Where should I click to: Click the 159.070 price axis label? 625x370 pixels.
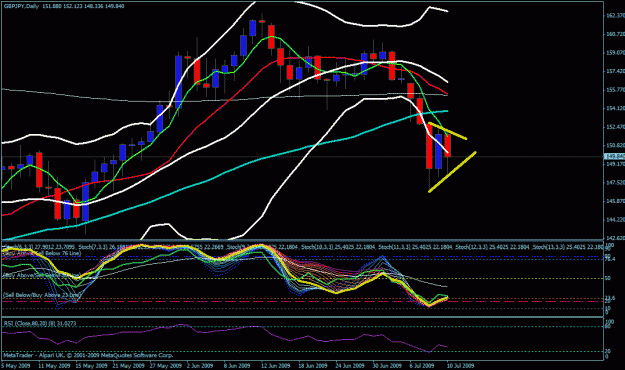[x=615, y=53]
